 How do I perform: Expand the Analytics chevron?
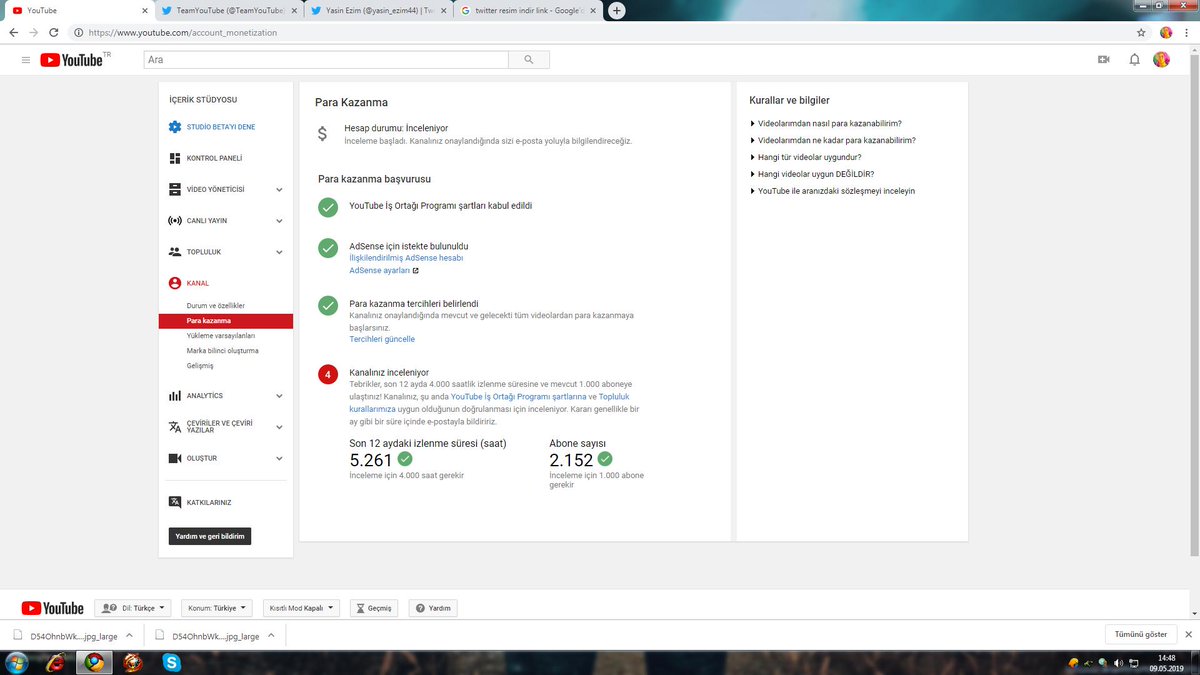[279, 396]
